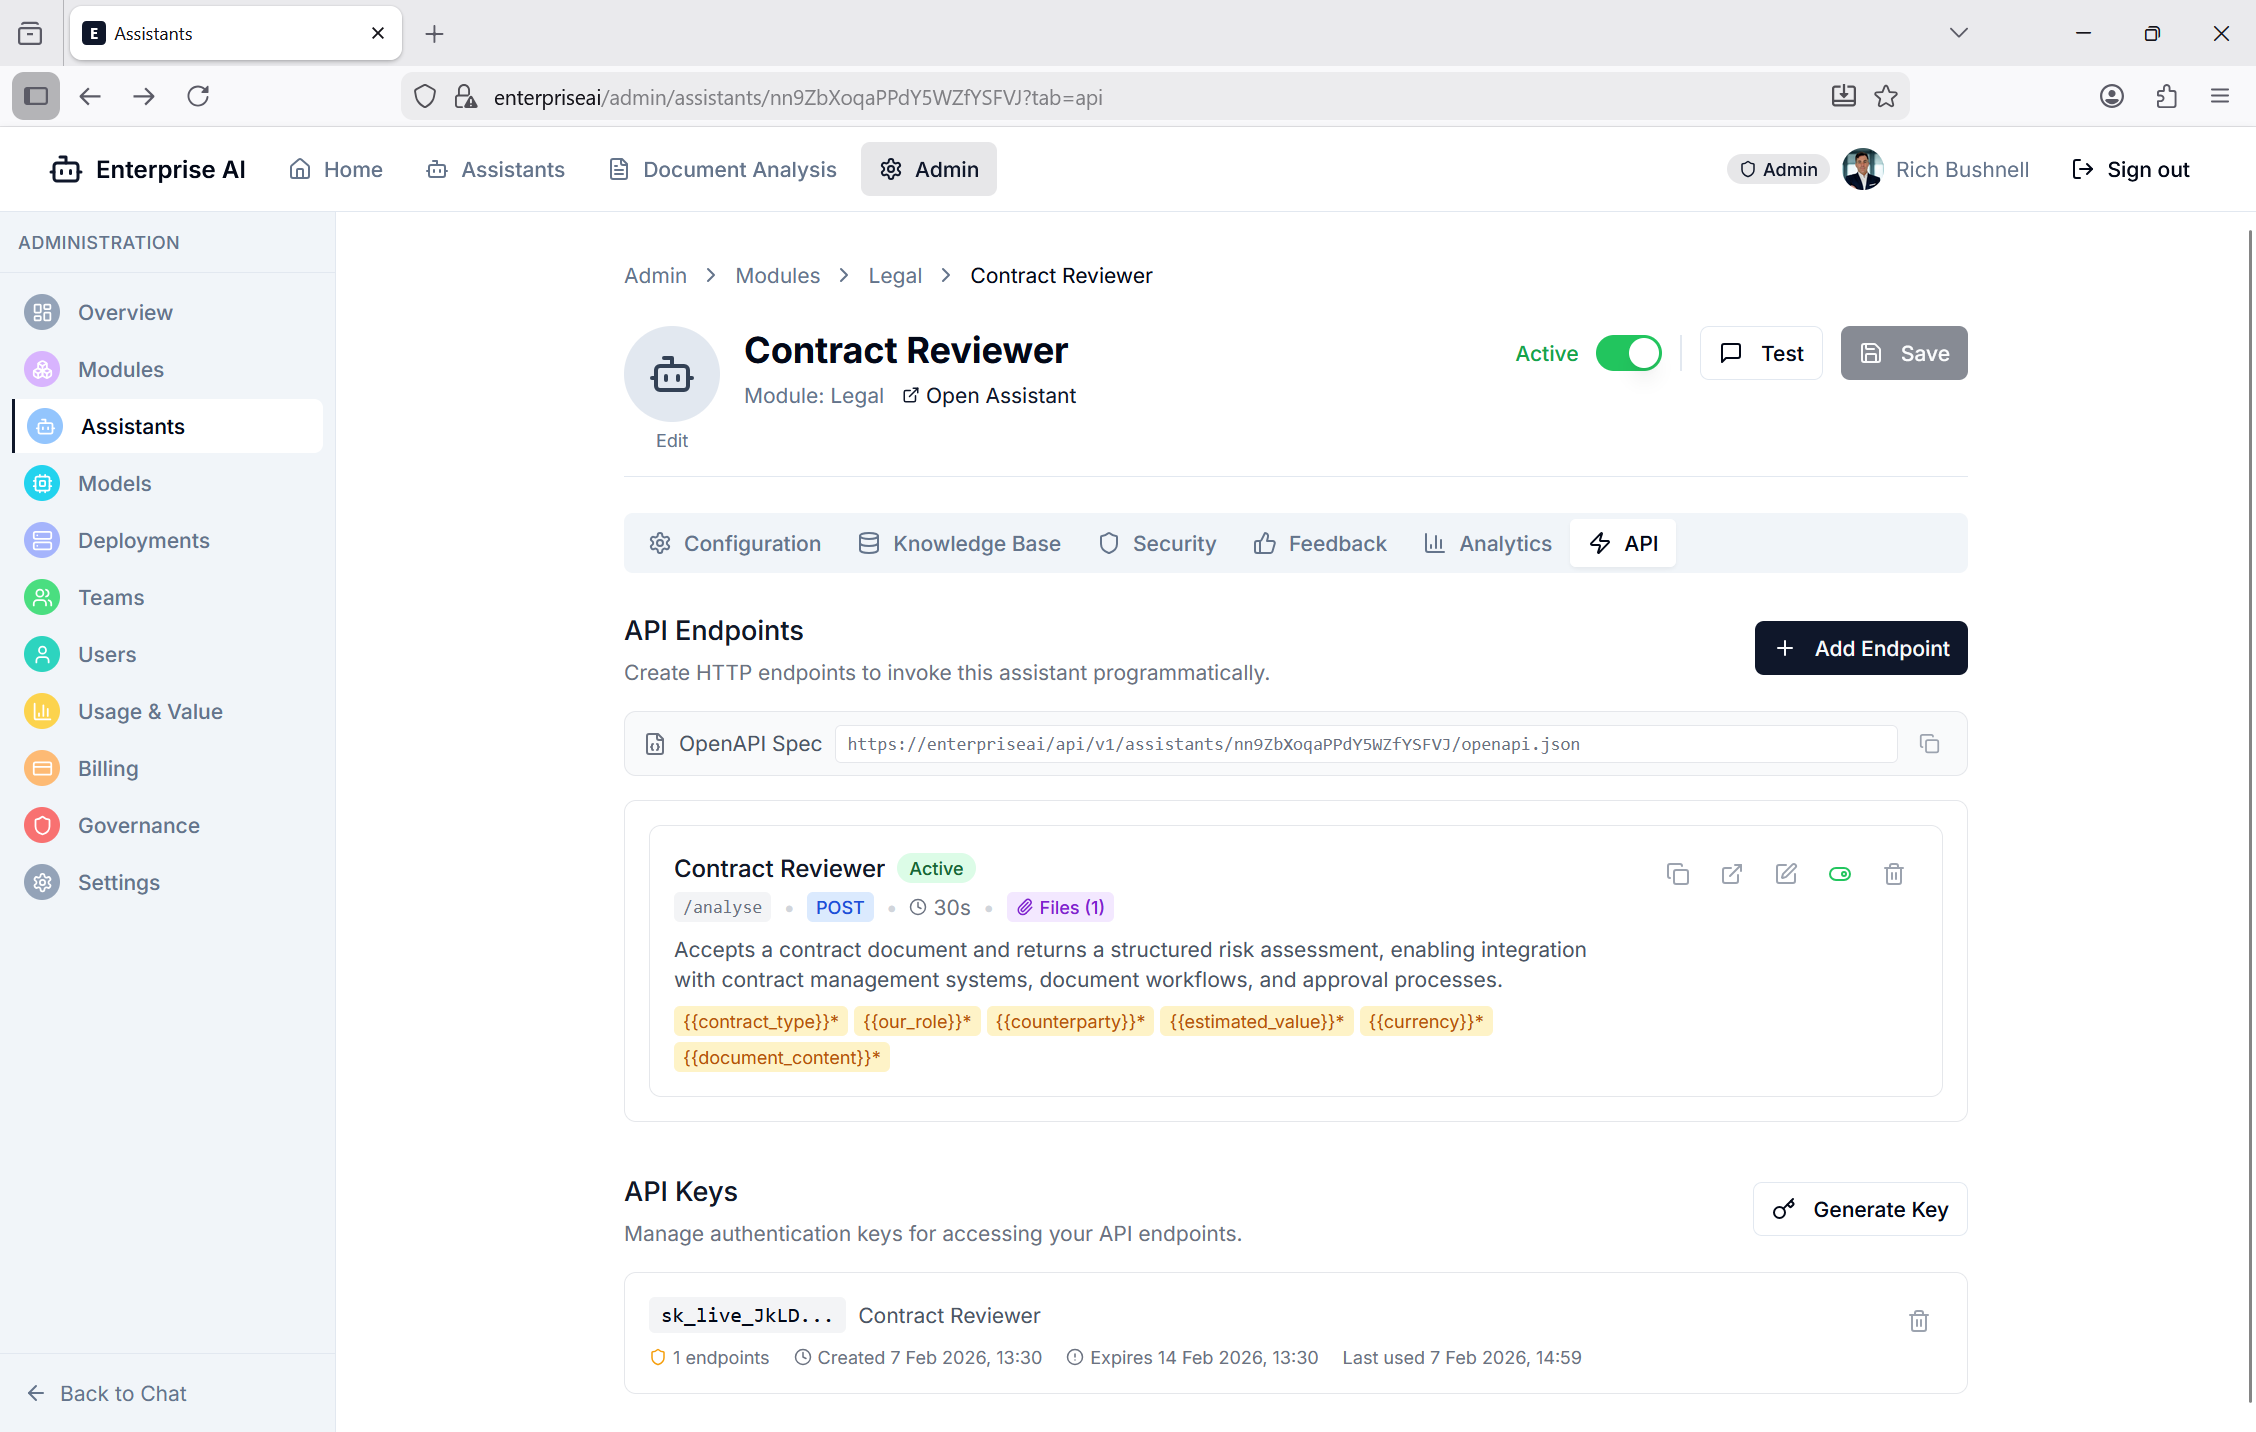Open browser downloads panel

pyautogui.click(x=1843, y=96)
